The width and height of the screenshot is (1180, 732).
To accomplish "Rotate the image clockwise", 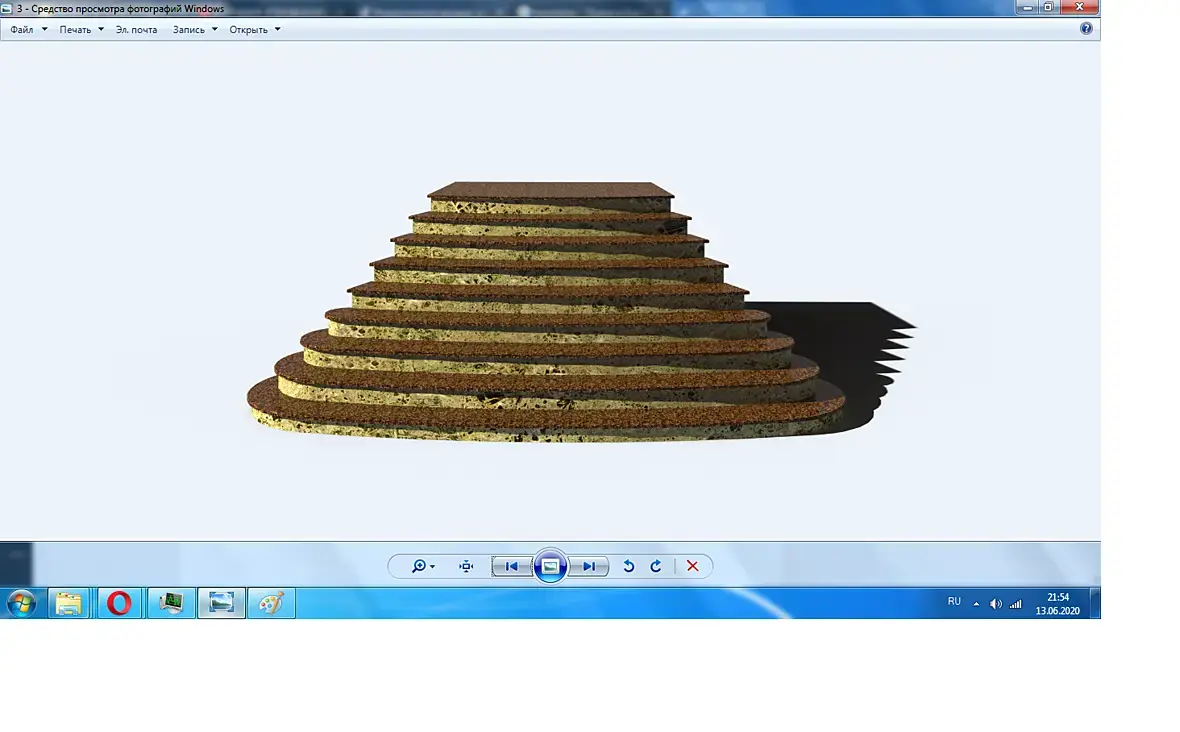I will (x=655, y=566).
